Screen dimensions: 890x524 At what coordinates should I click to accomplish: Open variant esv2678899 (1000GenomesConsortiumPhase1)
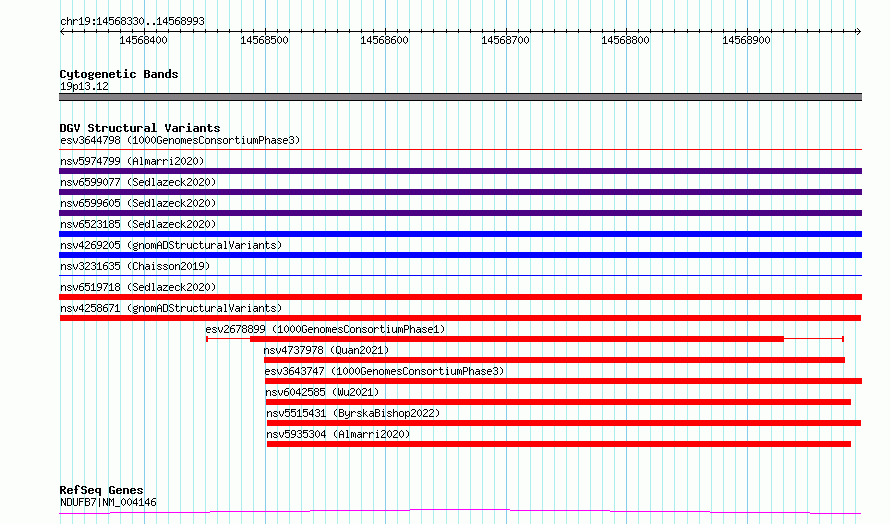[325, 329]
